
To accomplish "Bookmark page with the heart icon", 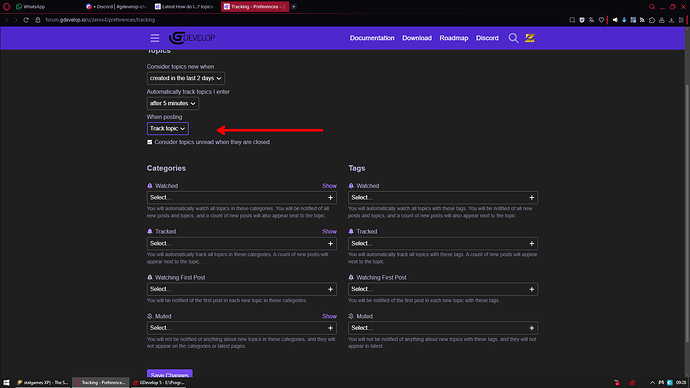I will [601, 20].
